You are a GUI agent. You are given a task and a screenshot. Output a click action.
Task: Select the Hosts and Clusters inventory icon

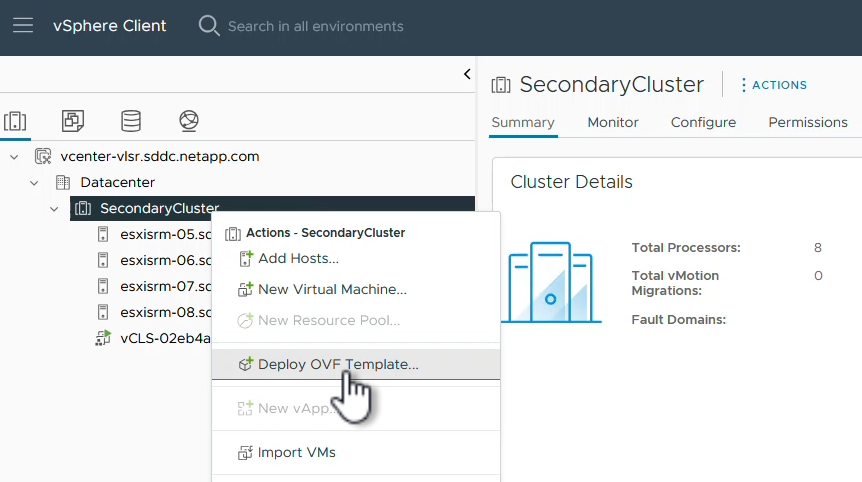tap(15, 121)
